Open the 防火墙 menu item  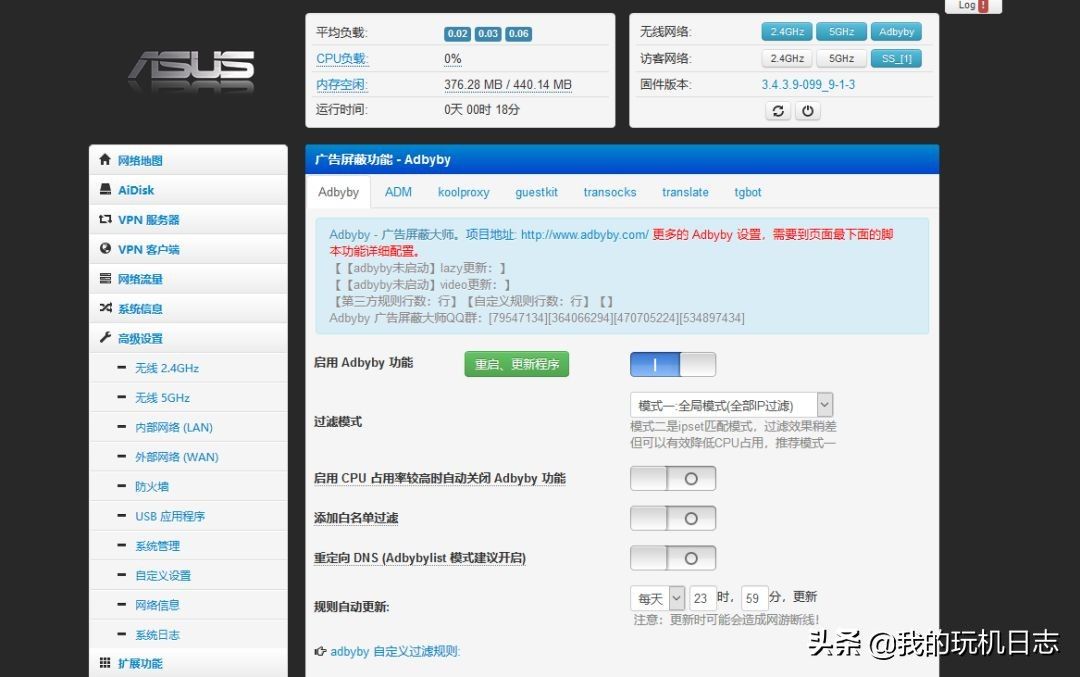pos(152,487)
